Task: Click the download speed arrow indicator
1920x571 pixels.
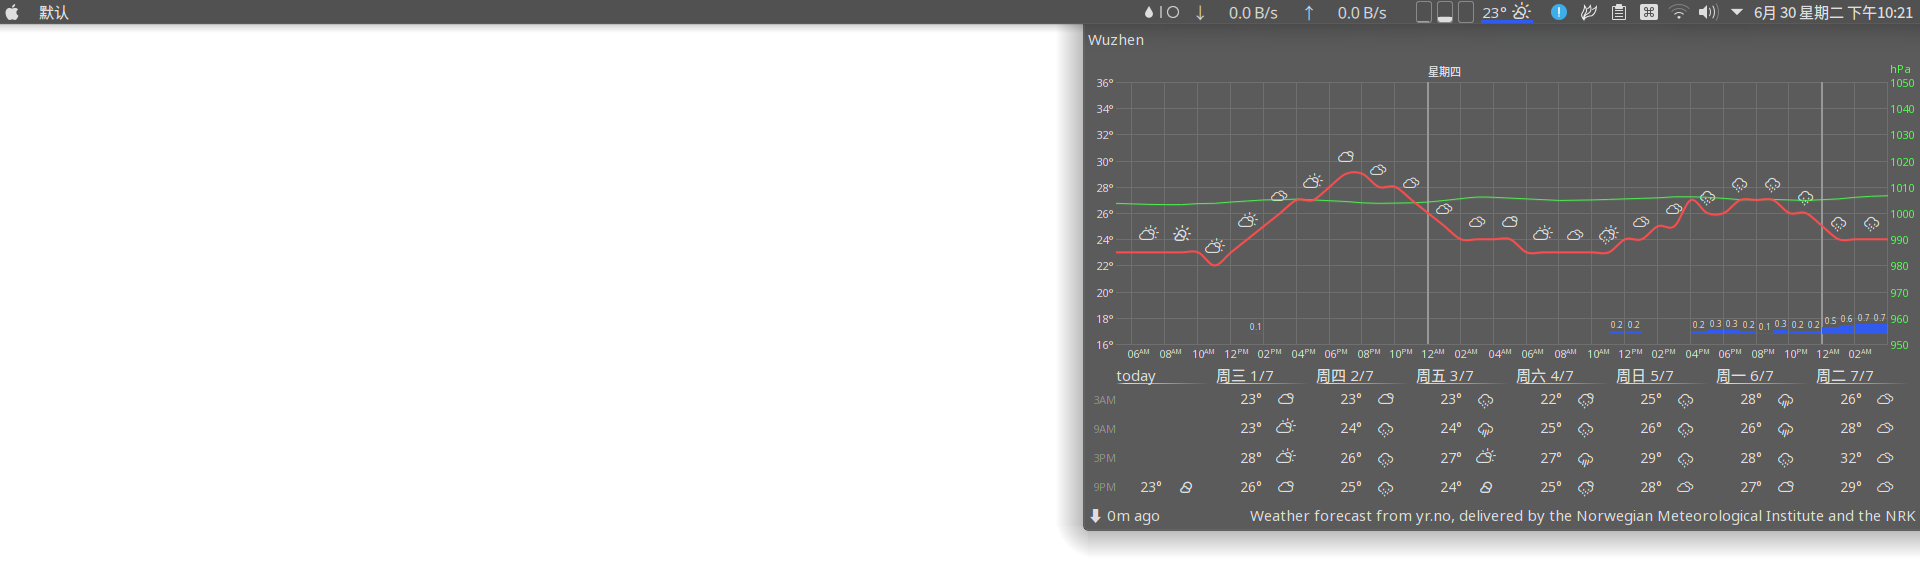Action: (x=1200, y=12)
